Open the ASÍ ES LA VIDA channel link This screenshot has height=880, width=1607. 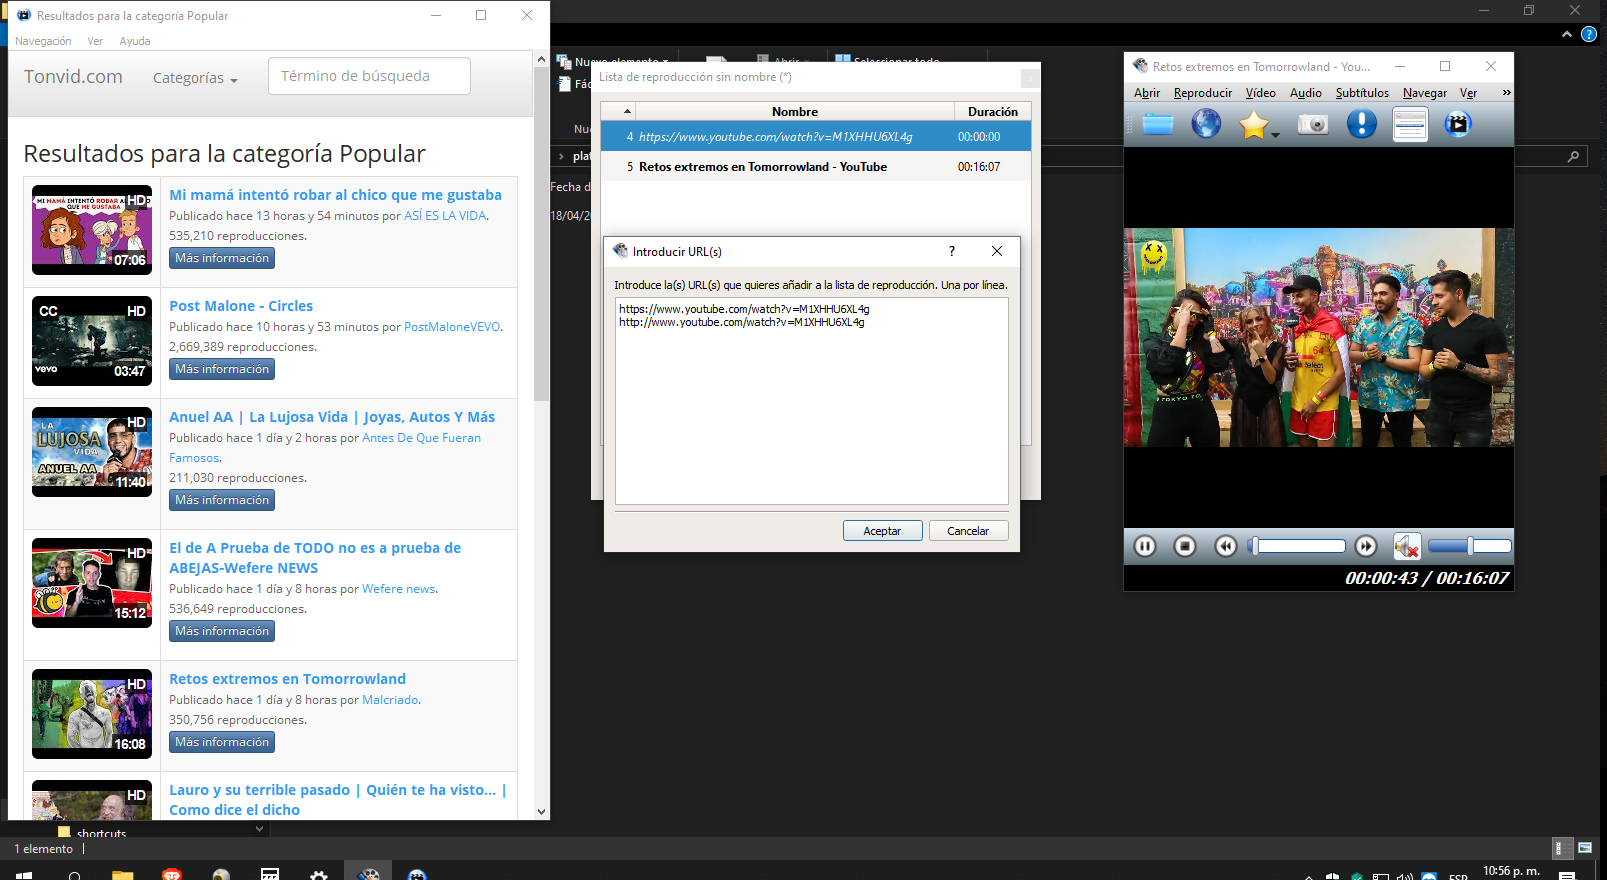(445, 216)
